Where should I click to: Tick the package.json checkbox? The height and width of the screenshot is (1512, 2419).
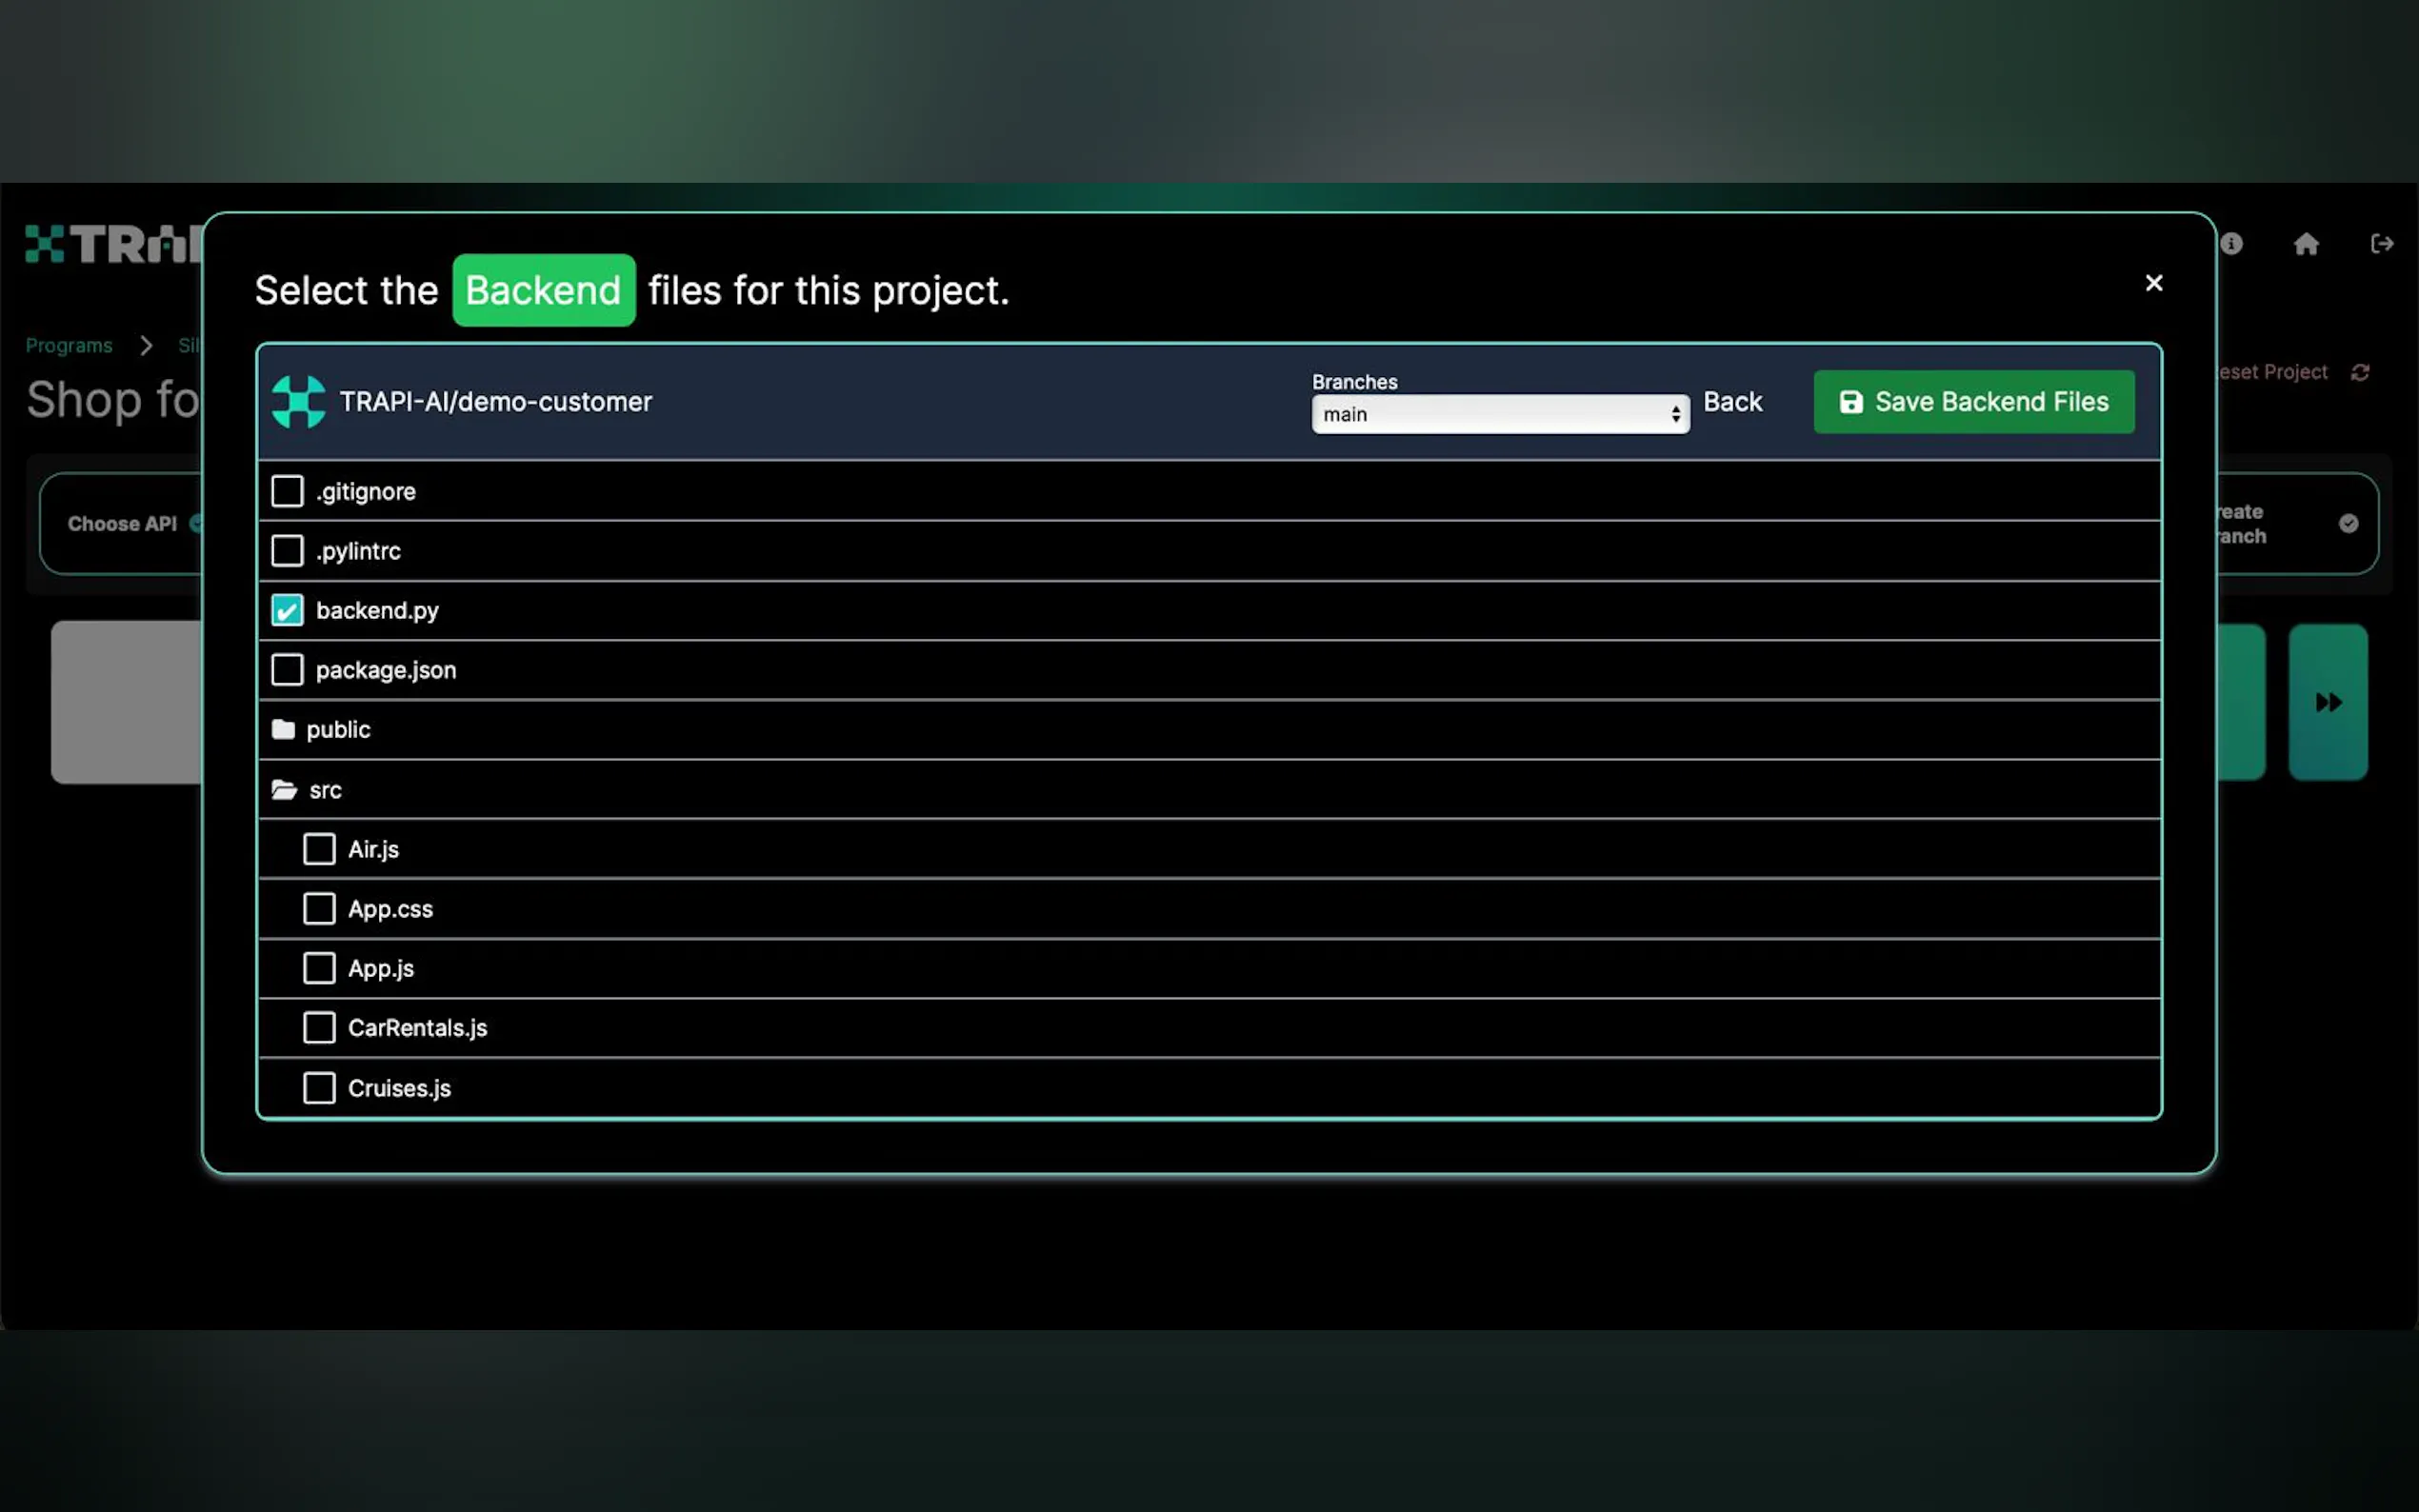(x=287, y=670)
